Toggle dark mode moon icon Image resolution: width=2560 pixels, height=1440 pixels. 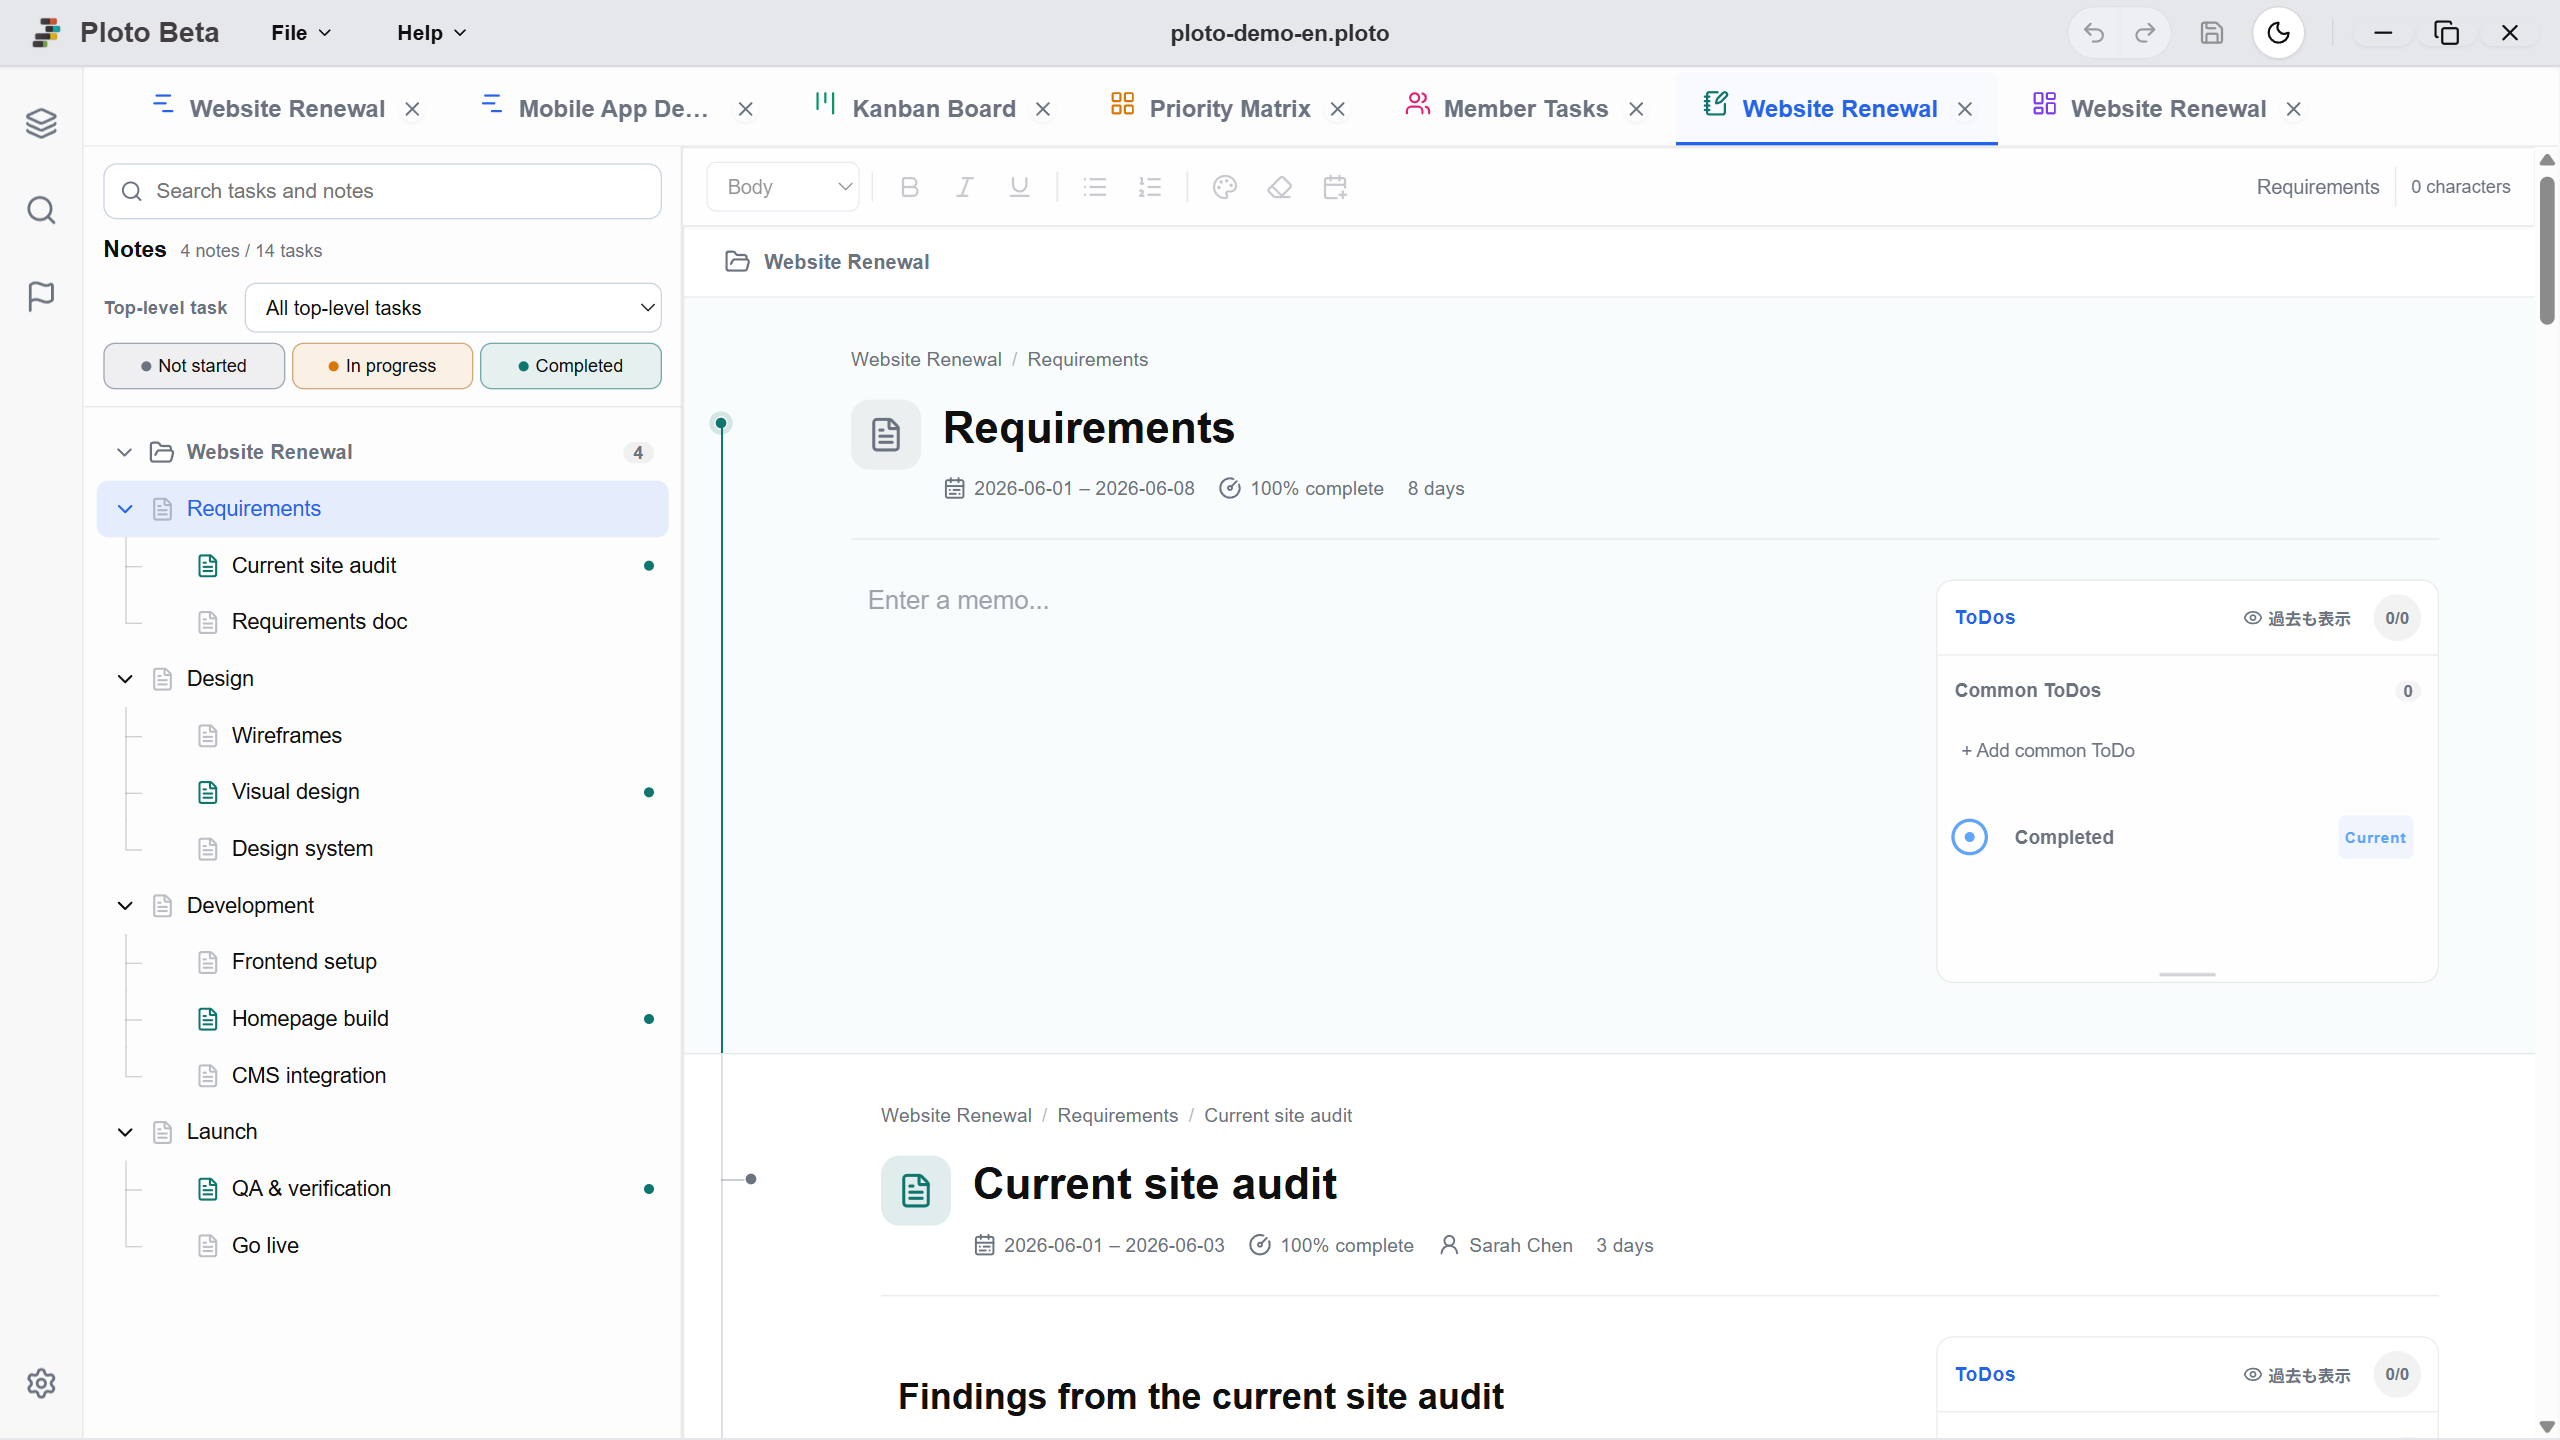[2278, 33]
